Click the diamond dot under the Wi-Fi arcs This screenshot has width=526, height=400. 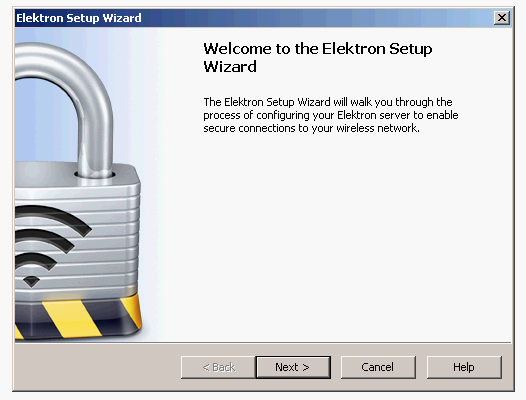coord(32,281)
